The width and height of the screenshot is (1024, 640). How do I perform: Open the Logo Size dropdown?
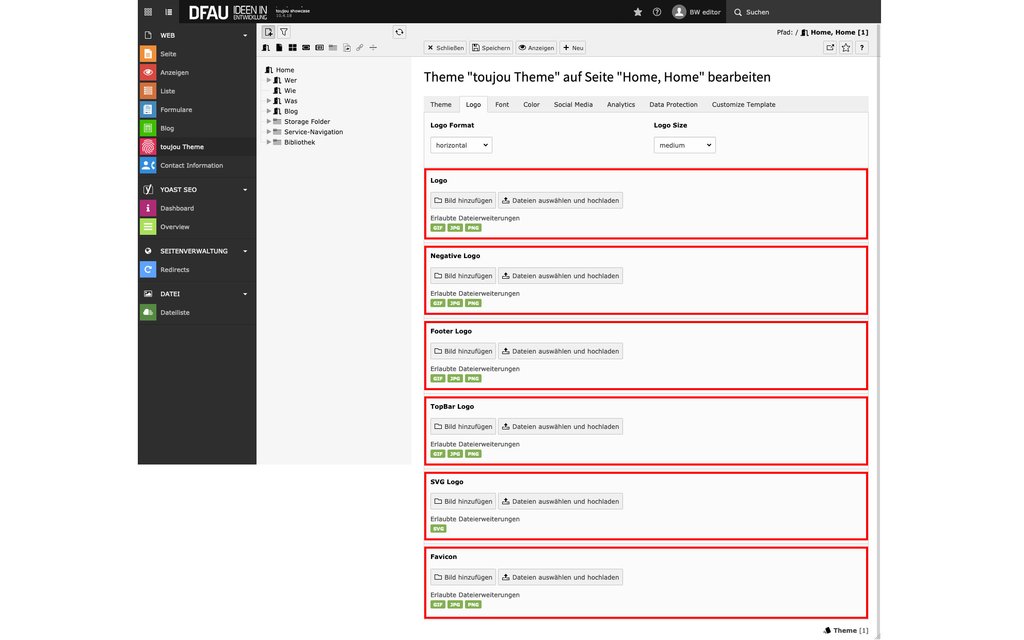click(684, 145)
